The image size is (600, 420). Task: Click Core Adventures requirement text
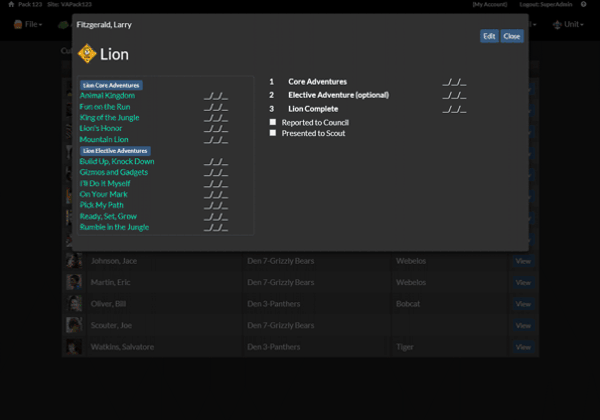(318, 81)
